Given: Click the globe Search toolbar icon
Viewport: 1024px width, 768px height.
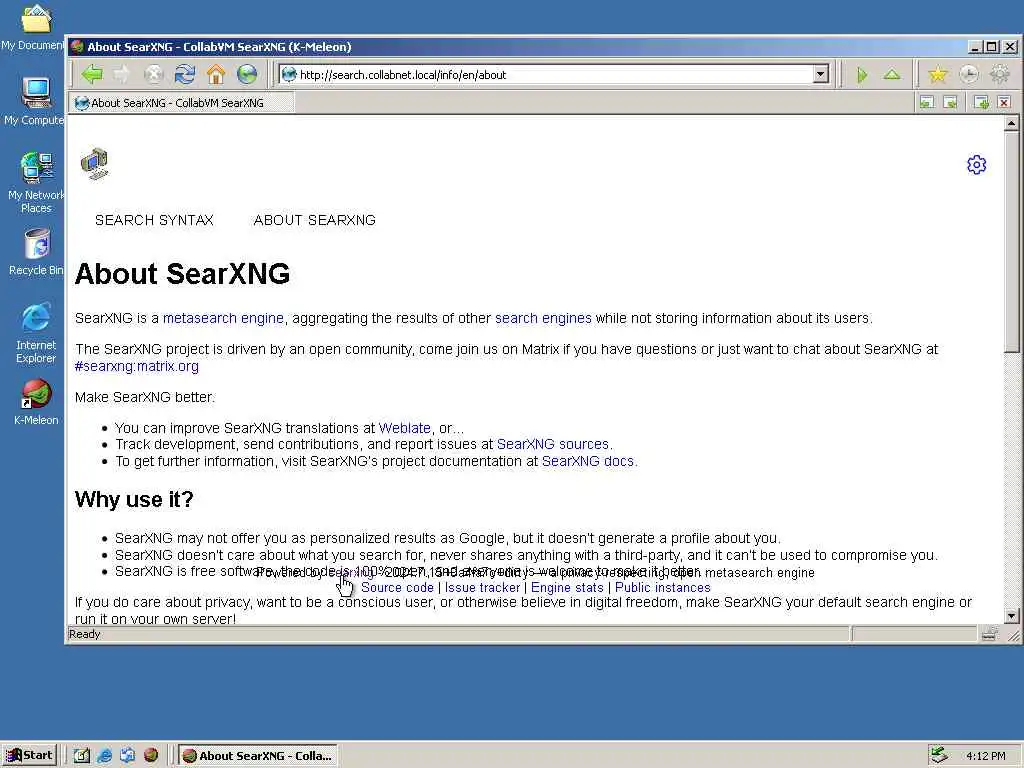Looking at the screenshot, I should (x=247, y=74).
